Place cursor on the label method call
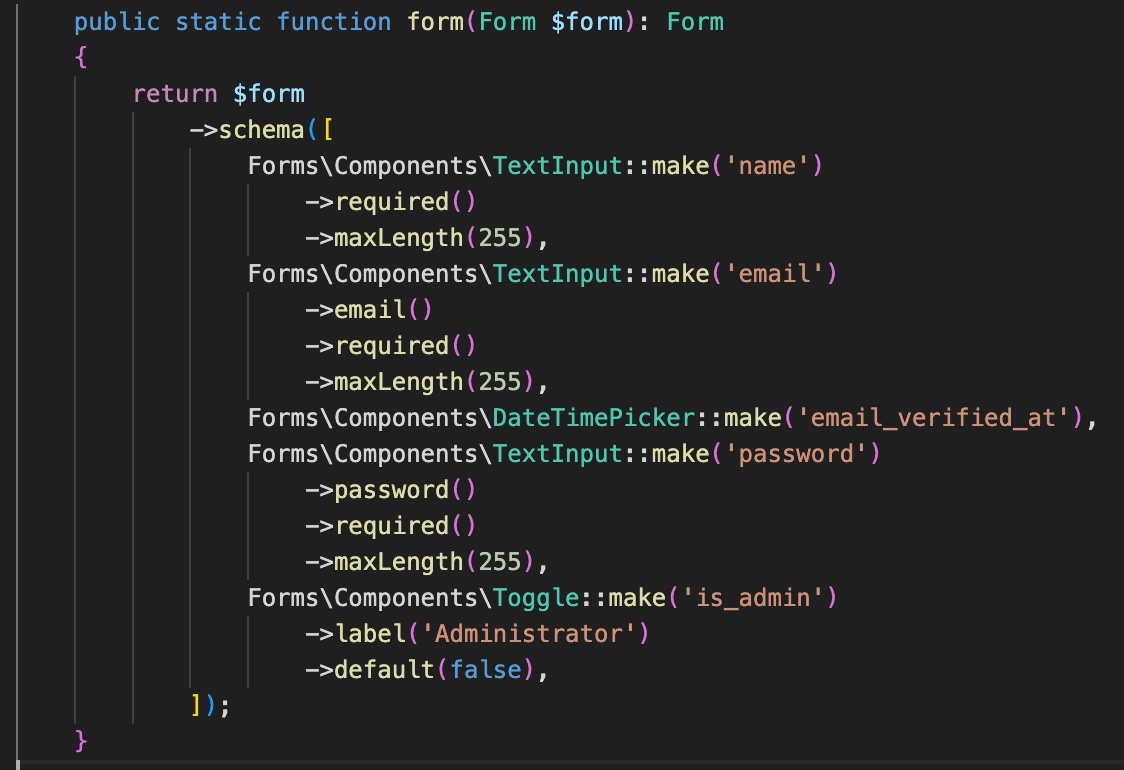This screenshot has width=1124, height=770. tap(370, 634)
